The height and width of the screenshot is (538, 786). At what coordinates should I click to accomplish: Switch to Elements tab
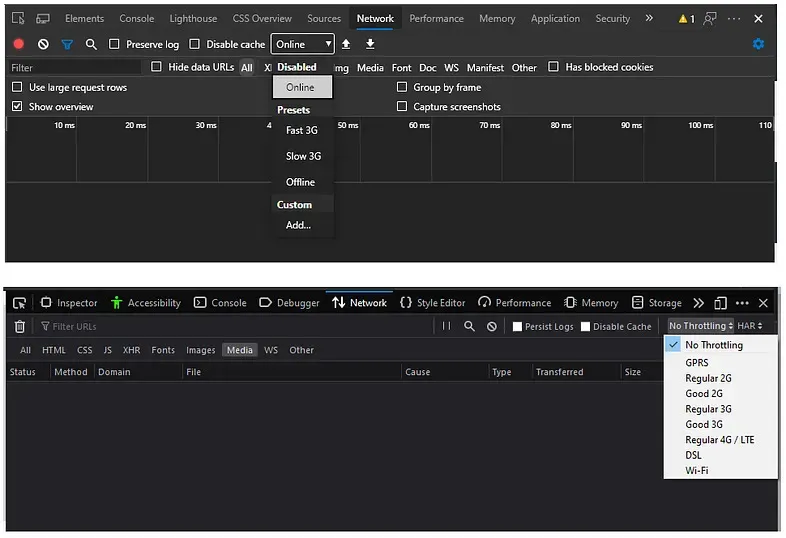[x=84, y=19]
